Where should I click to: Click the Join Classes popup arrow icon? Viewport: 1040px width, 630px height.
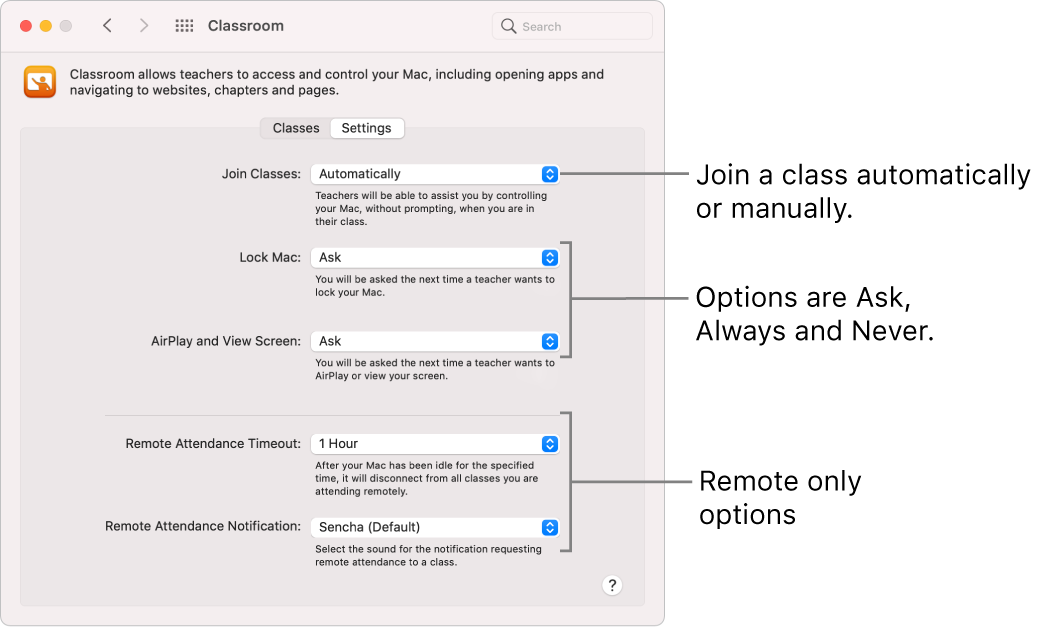point(549,173)
